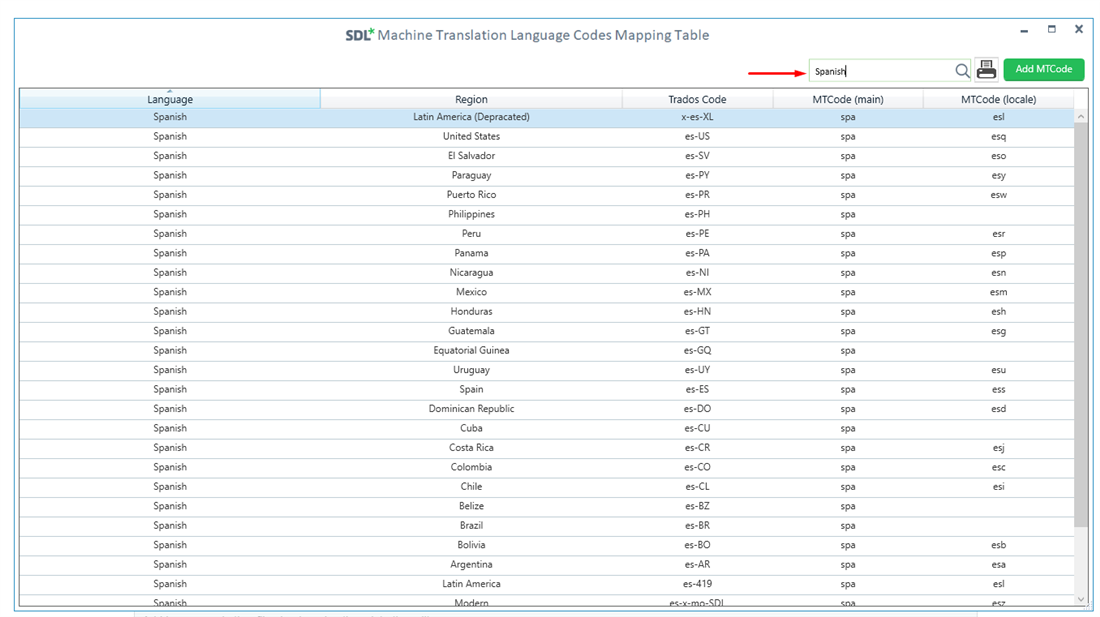This screenshot has width=1100, height=617.
Task: Select the Costa Rica region cell
Action: coord(471,448)
